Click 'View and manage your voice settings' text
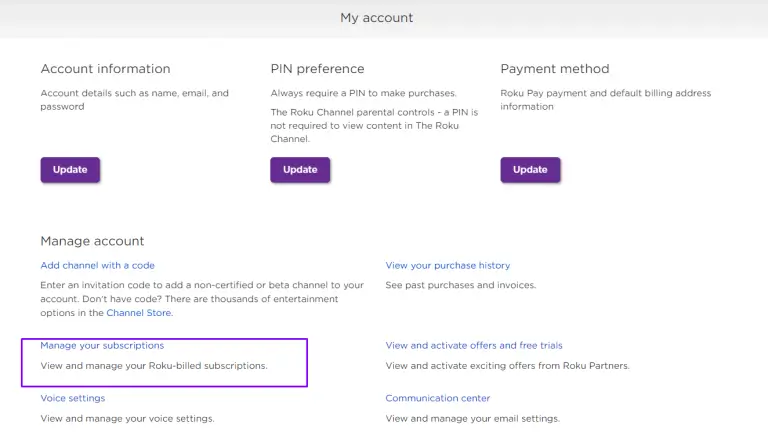The width and height of the screenshot is (768, 439). click(x=127, y=418)
